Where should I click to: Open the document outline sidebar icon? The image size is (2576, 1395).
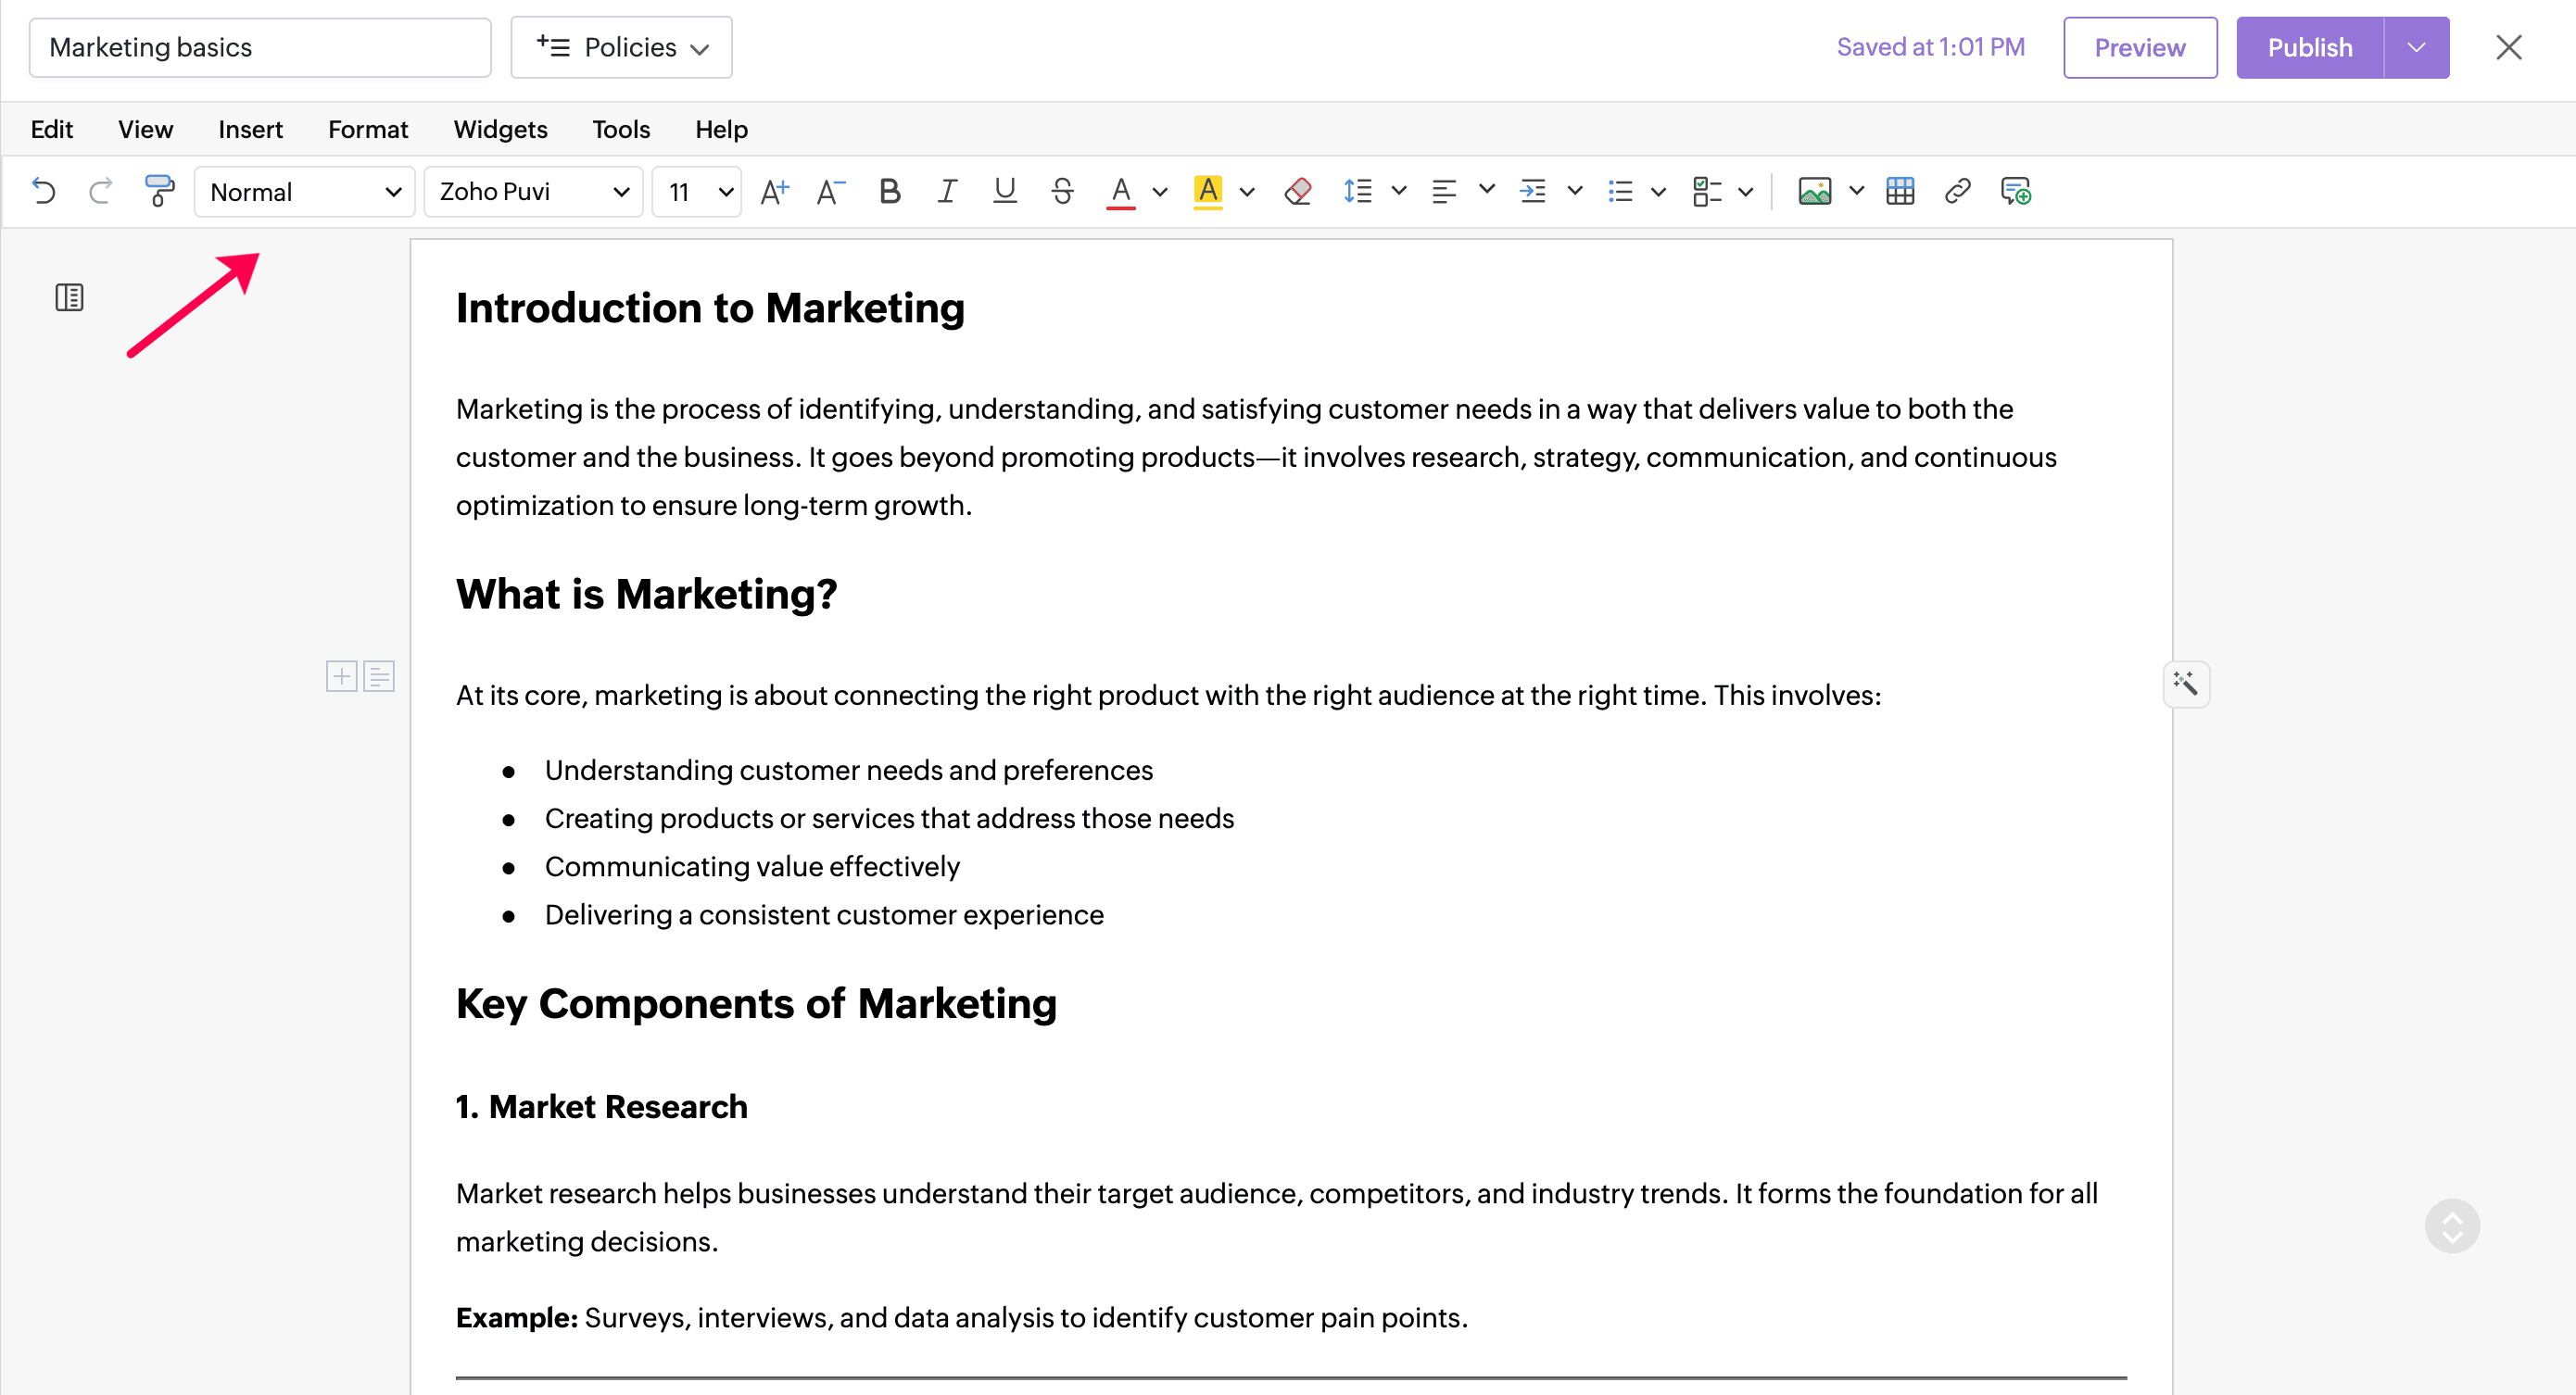pyautogui.click(x=69, y=297)
